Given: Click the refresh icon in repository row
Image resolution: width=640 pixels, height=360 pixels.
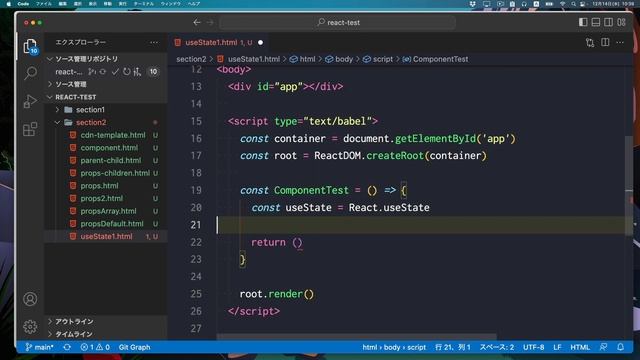Looking at the screenshot, I should [x=127, y=72].
